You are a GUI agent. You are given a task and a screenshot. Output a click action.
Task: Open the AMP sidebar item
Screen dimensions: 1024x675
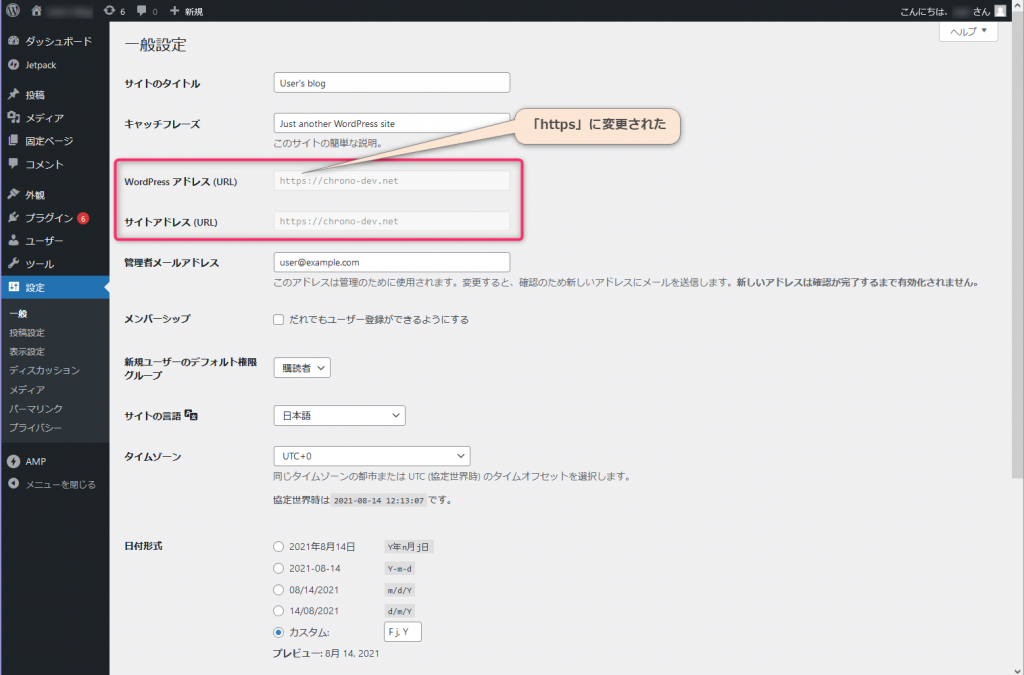coord(36,461)
